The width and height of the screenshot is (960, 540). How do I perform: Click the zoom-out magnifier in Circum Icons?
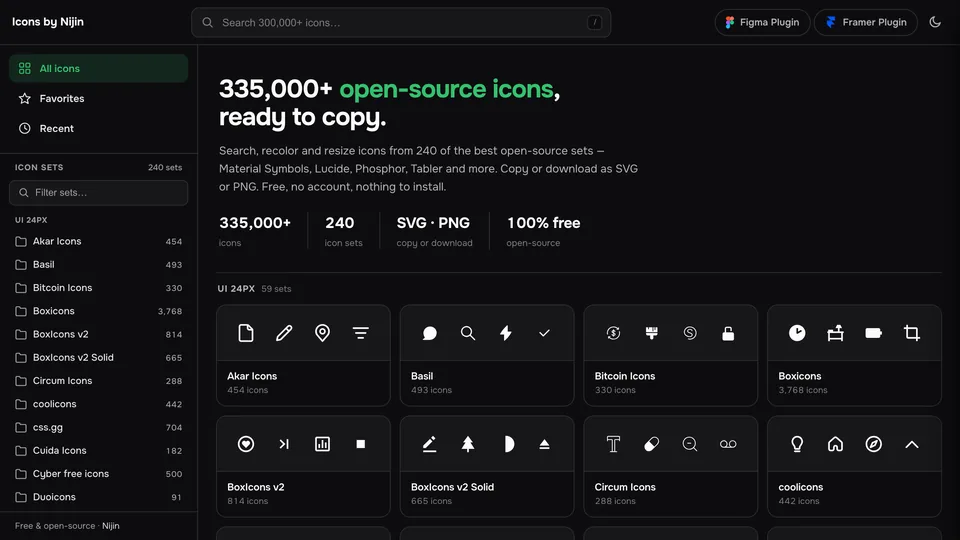point(690,444)
